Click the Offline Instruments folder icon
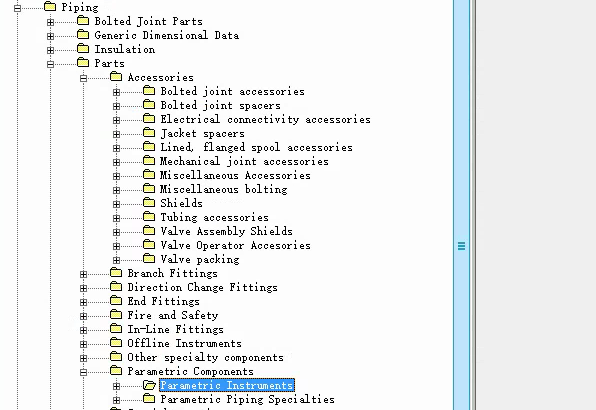596x410 pixels. (x=116, y=343)
